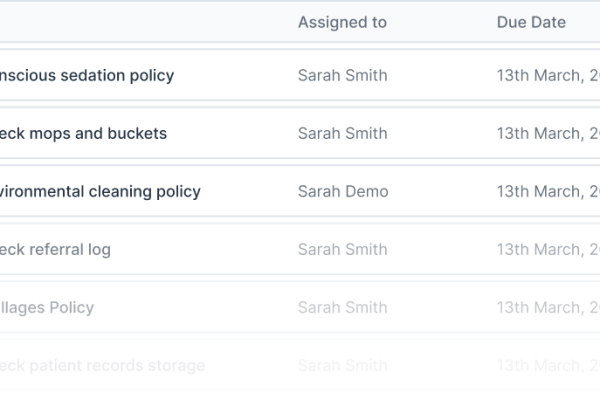The height and width of the screenshot is (400, 600).
Task: Select the due date for the referral log
Action: (x=548, y=250)
